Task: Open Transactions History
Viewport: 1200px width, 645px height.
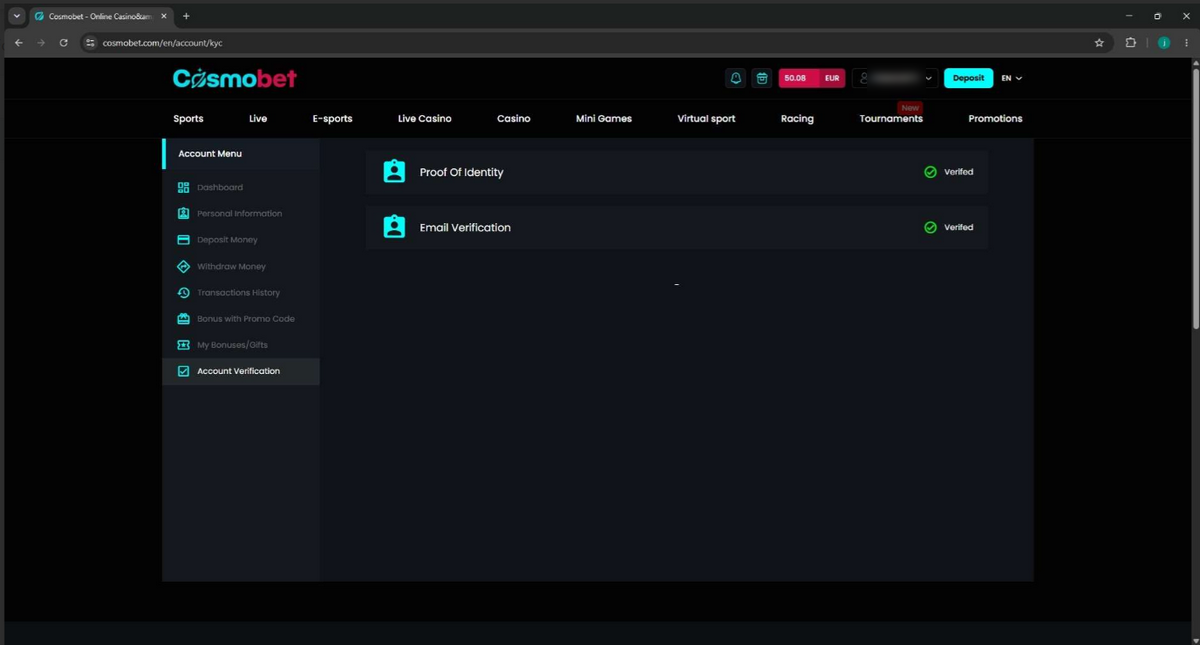Action: pos(241,292)
